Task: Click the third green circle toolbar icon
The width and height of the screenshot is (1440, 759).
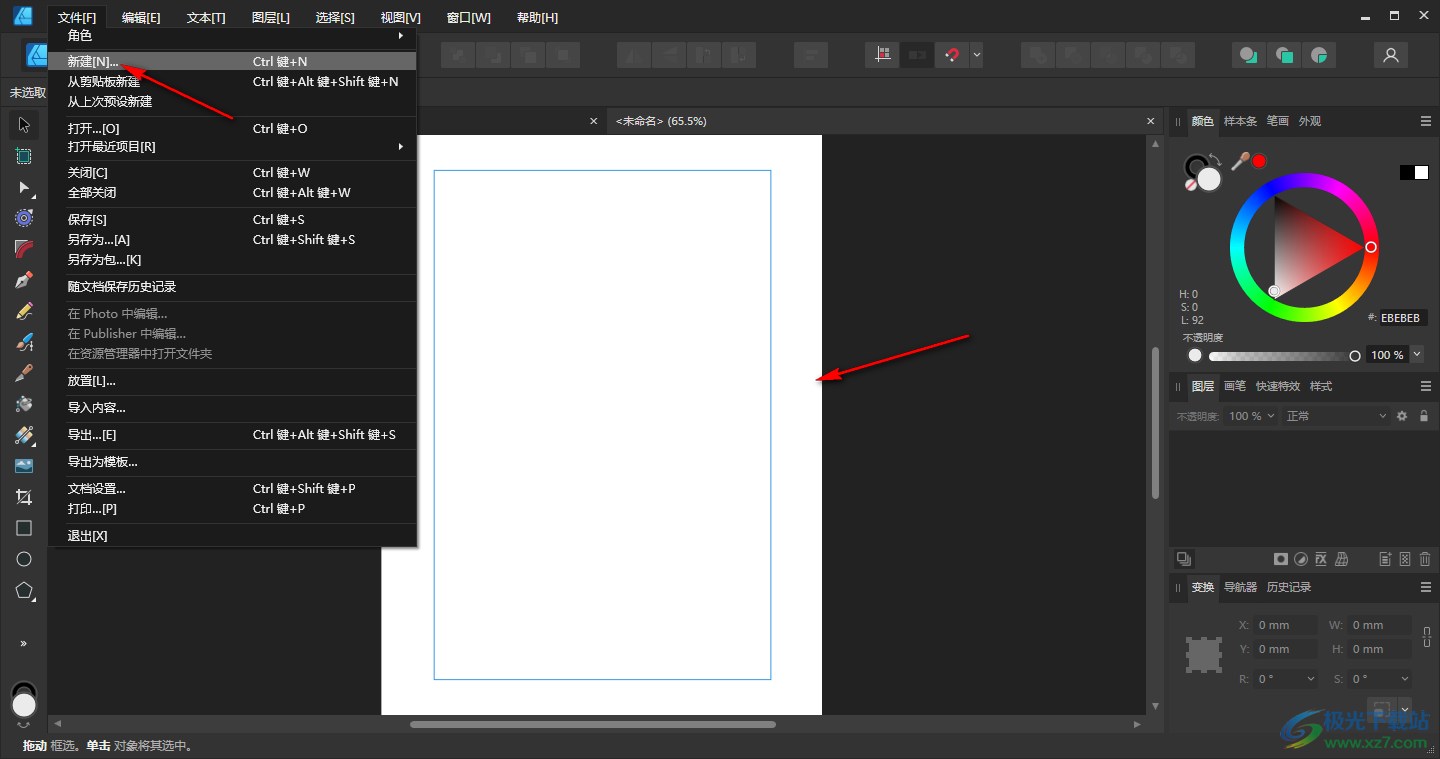Action: [x=1320, y=55]
